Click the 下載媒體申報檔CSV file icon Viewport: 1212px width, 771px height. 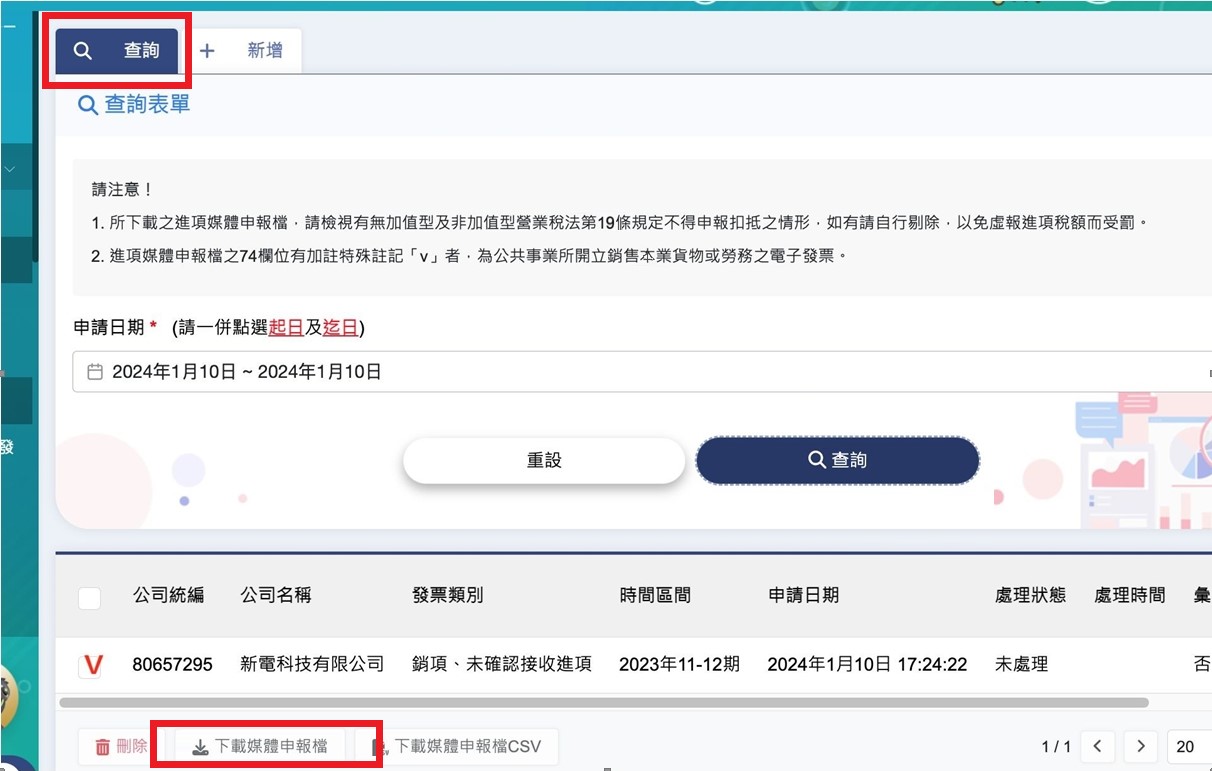(x=379, y=747)
